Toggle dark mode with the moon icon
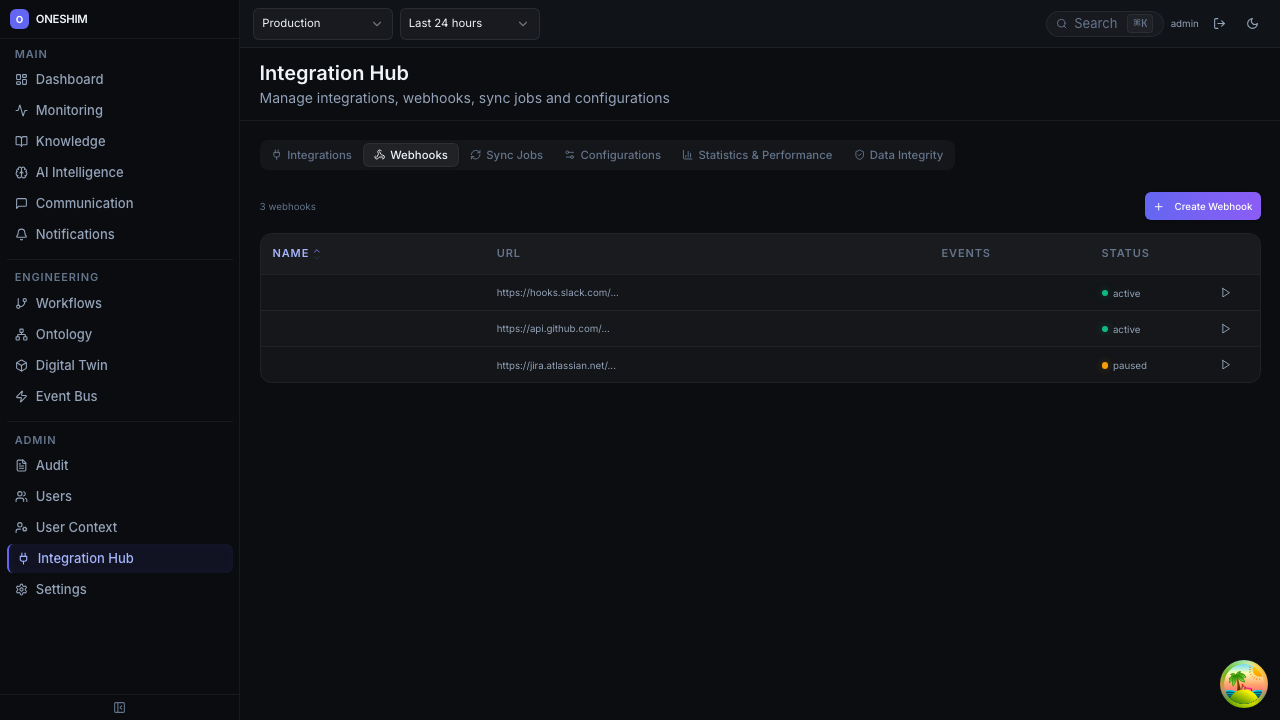 coord(1253,23)
